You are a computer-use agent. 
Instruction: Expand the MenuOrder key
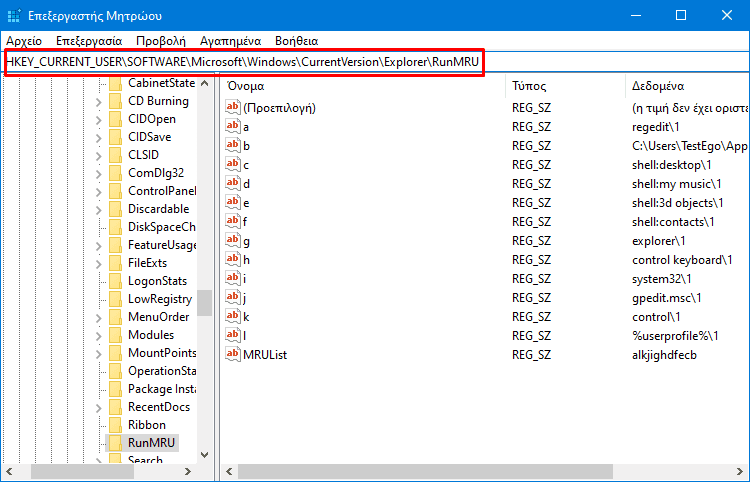point(99,318)
